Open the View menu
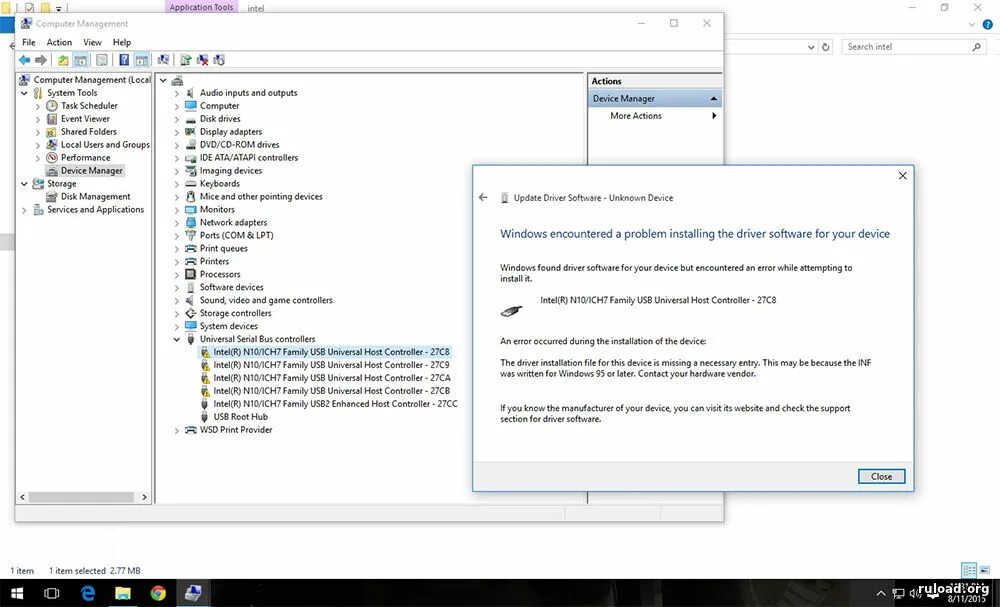 pos(92,42)
